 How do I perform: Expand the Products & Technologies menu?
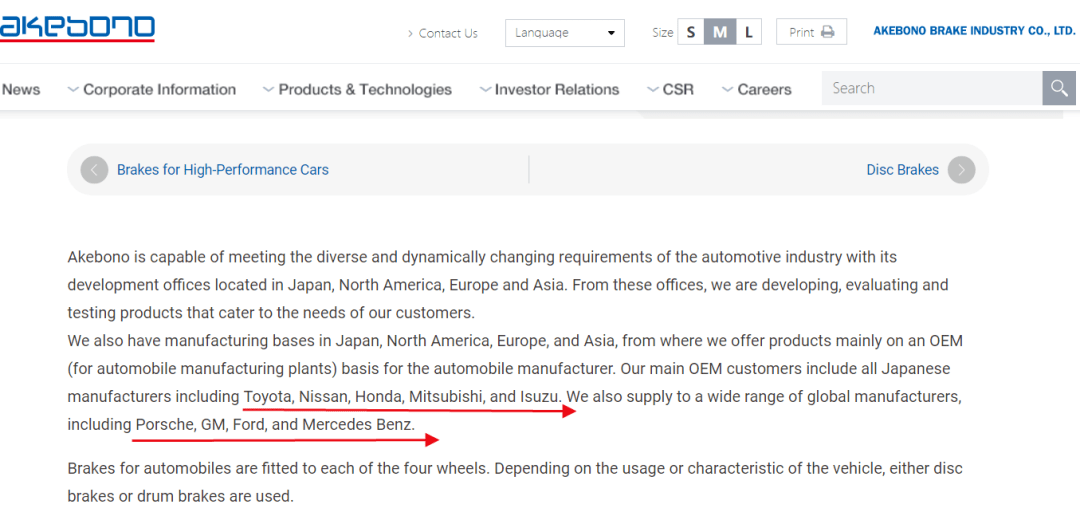(x=357, y=89)
